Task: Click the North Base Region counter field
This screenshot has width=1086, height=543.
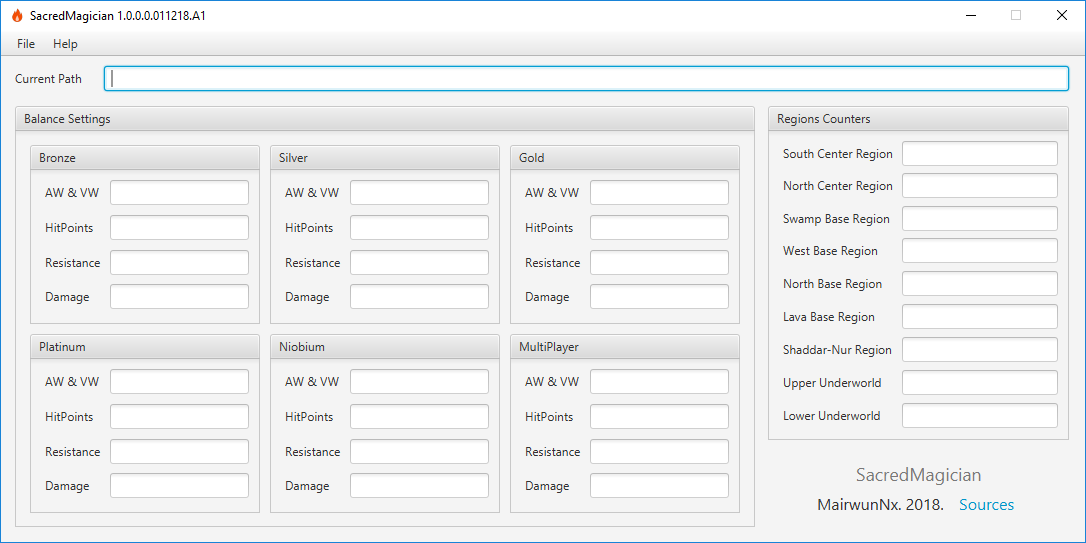Action: [979, 284]
